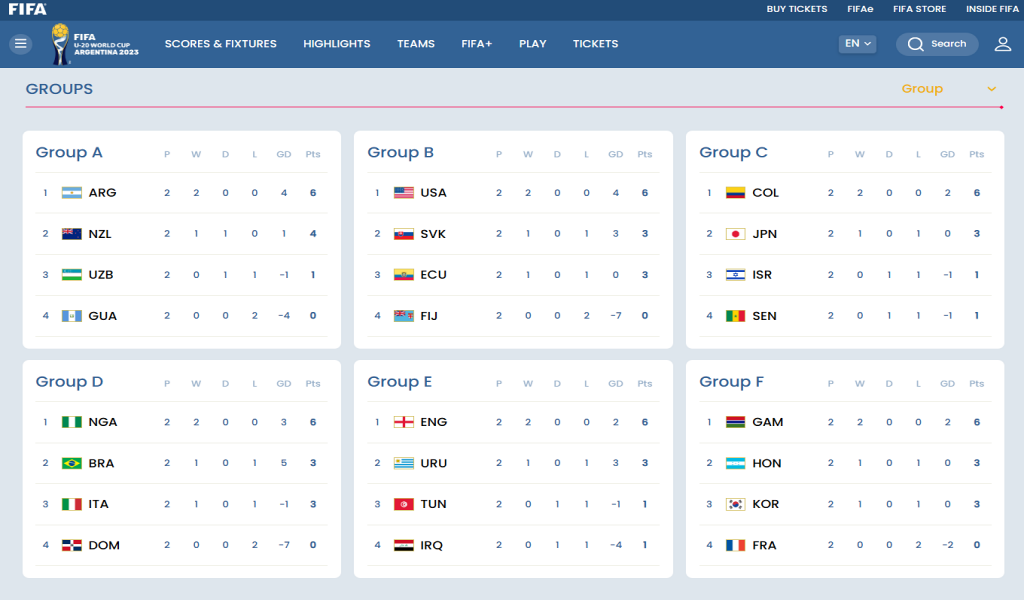Click the Fiji flag icon
Viewport: 1024px width, 600px height.
(x=404, y=316)
